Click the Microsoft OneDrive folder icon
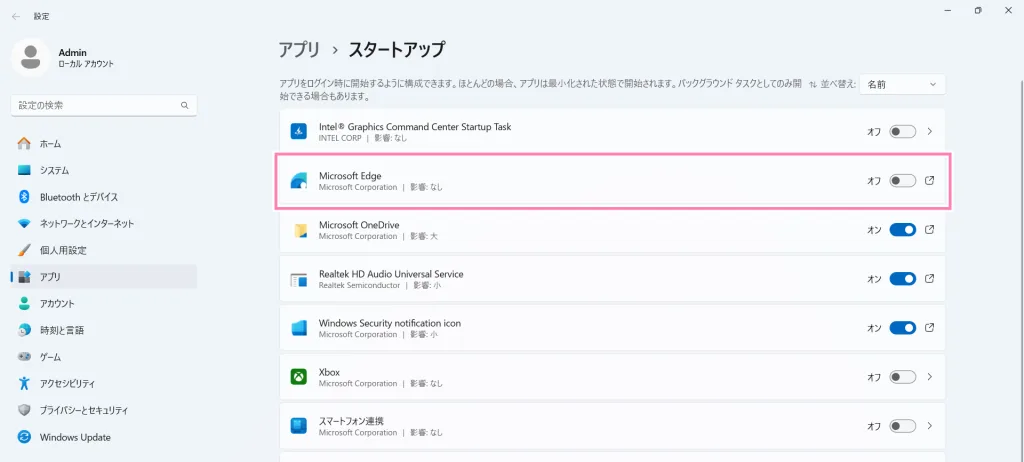This screenshot has width=1024, height=462. pyautogui.click(x=298, y=230)
